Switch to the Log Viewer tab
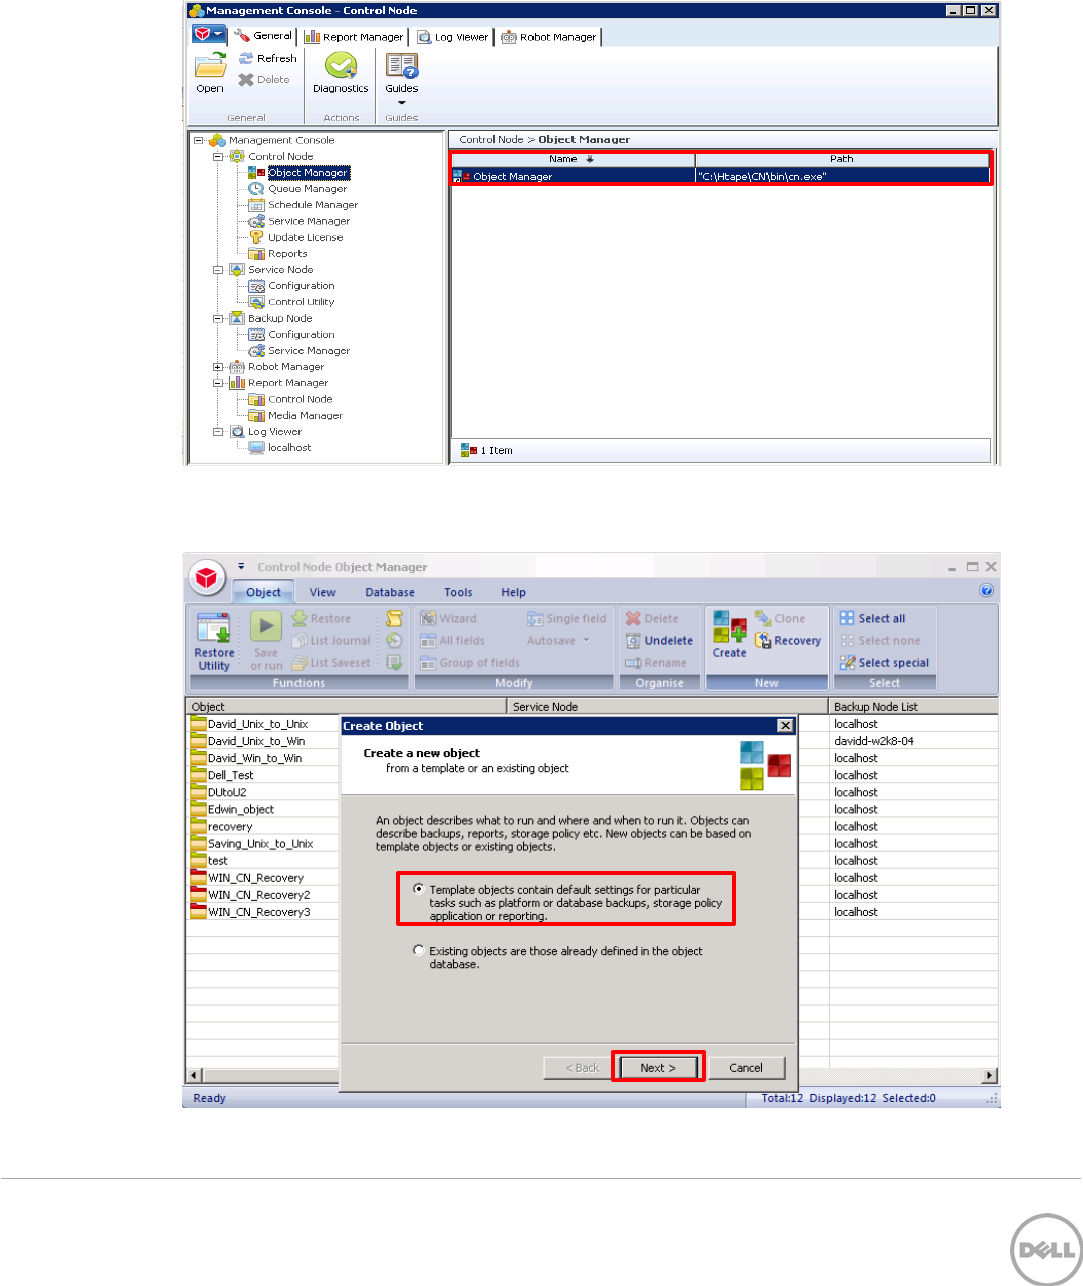1083x1286 pixels. point(453,37)
